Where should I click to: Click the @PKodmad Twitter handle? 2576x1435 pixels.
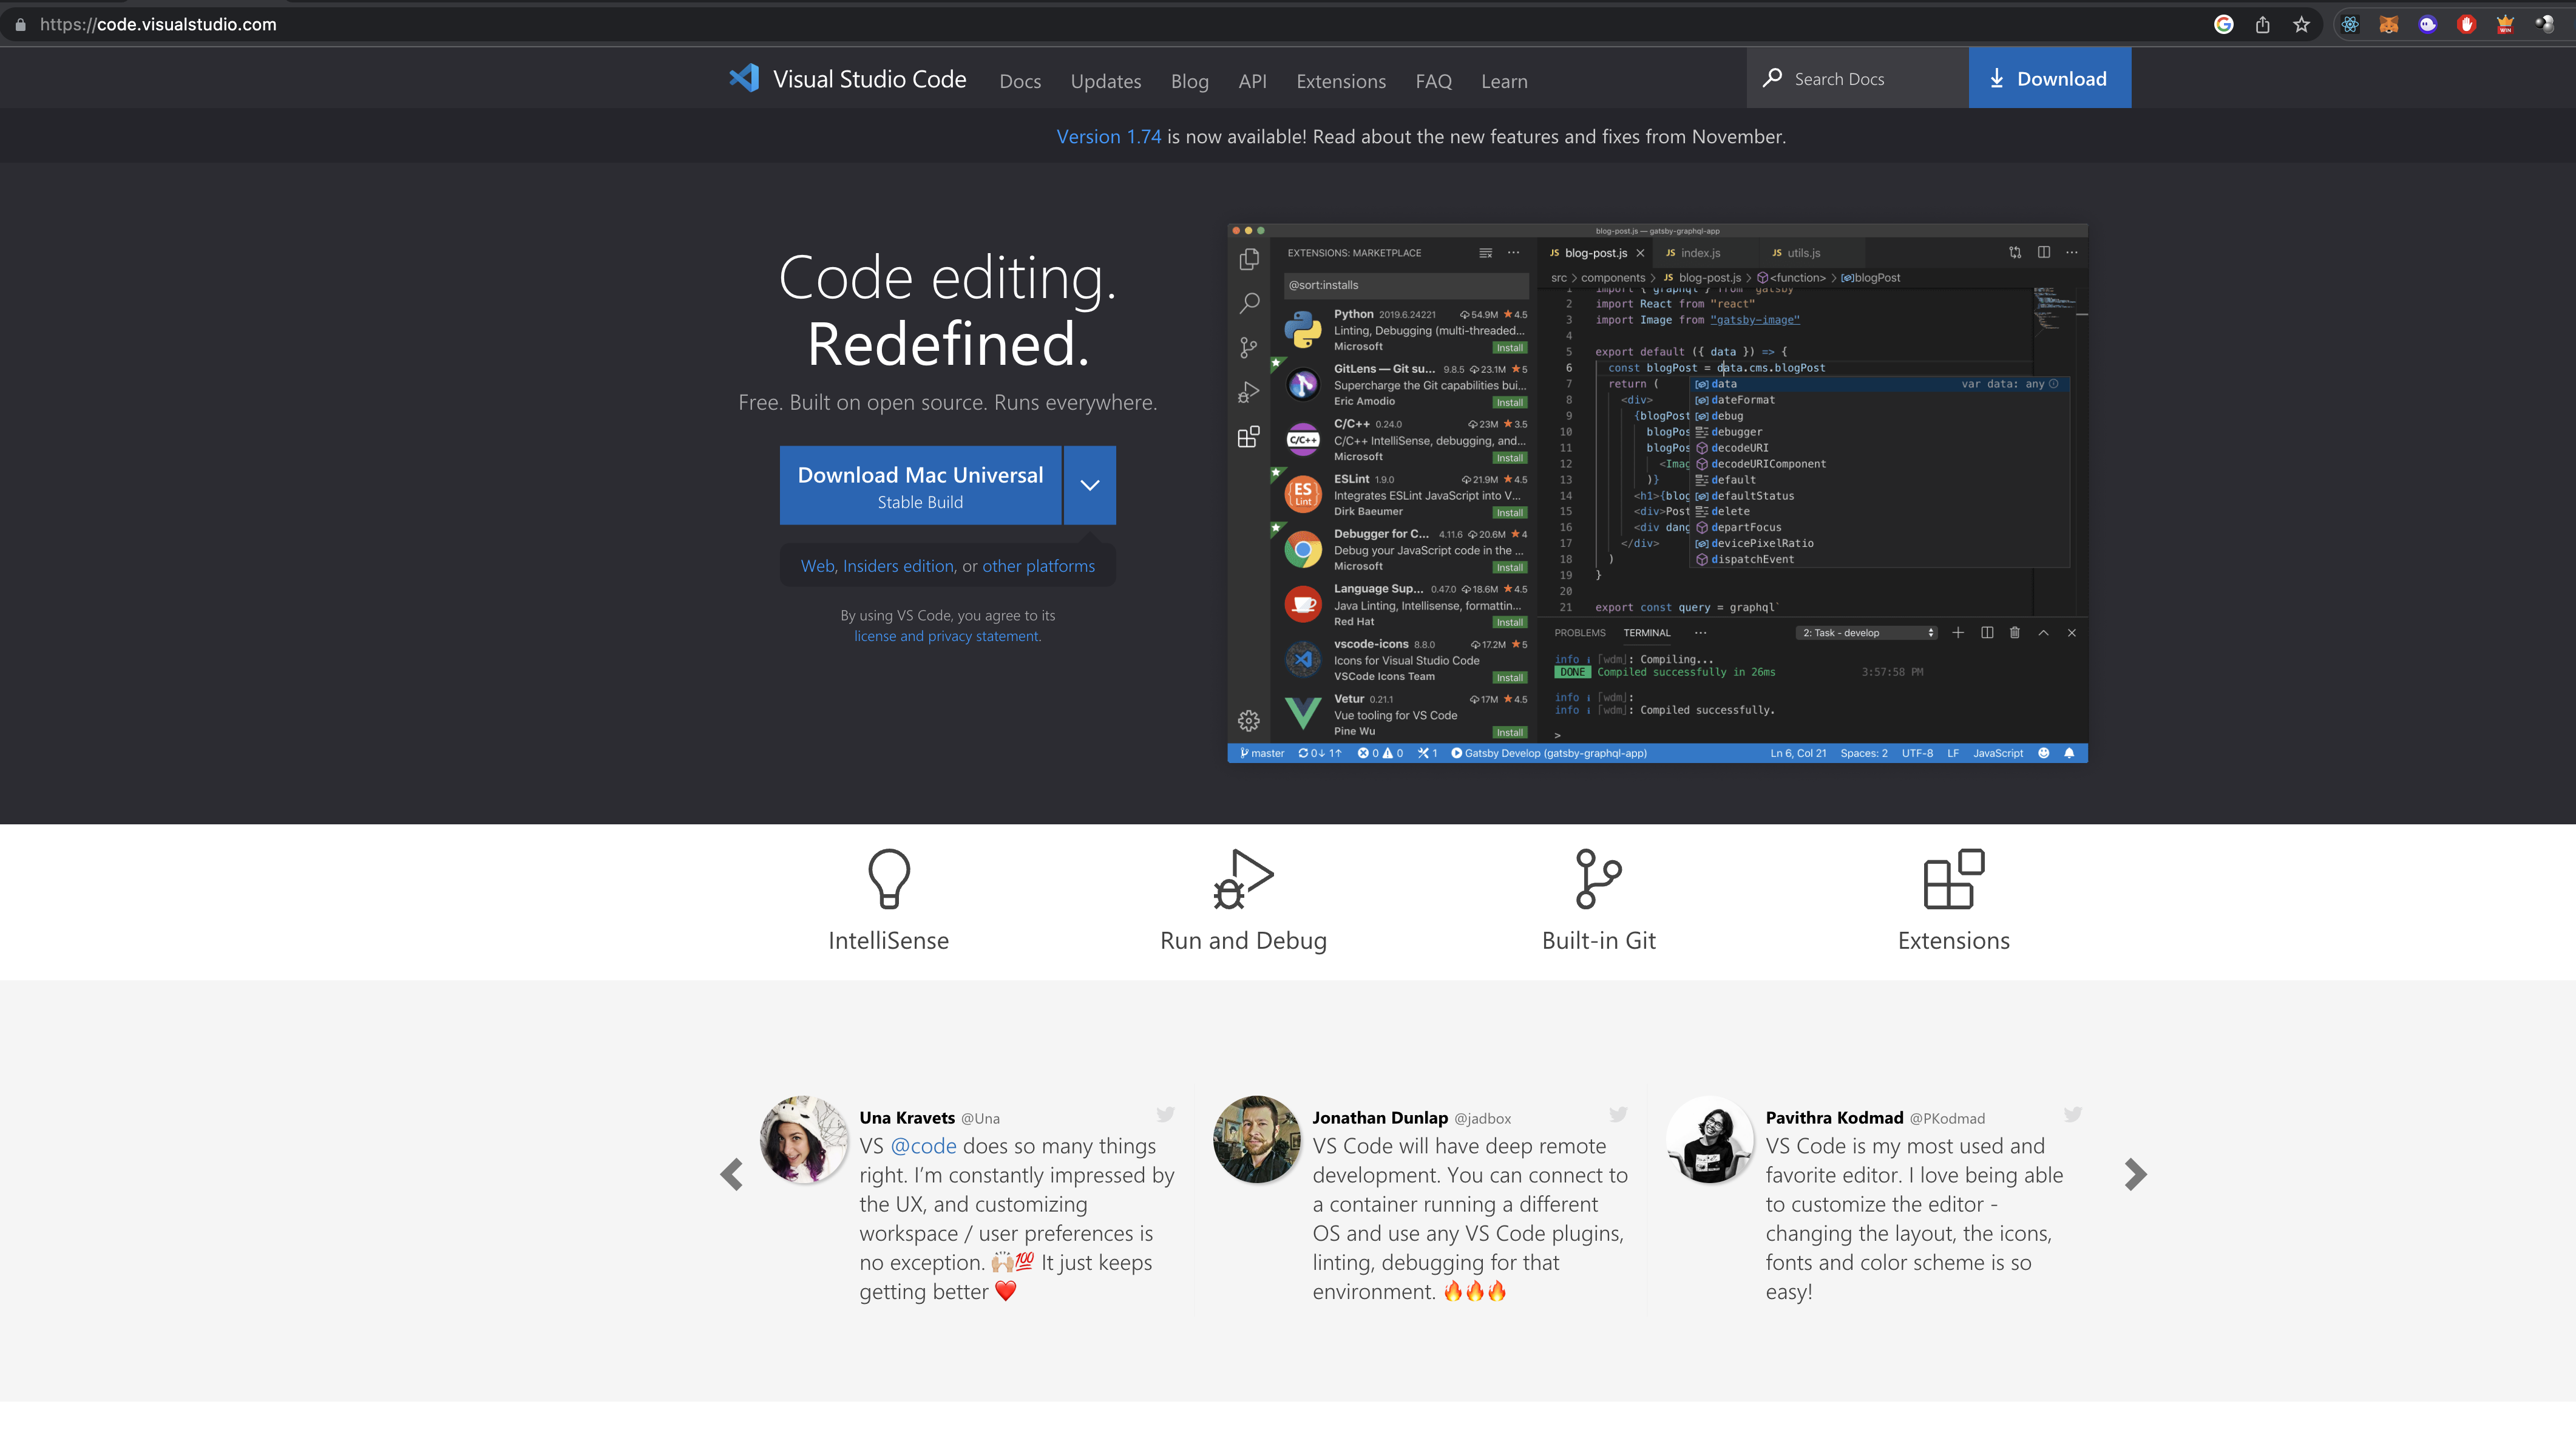1947,1118
